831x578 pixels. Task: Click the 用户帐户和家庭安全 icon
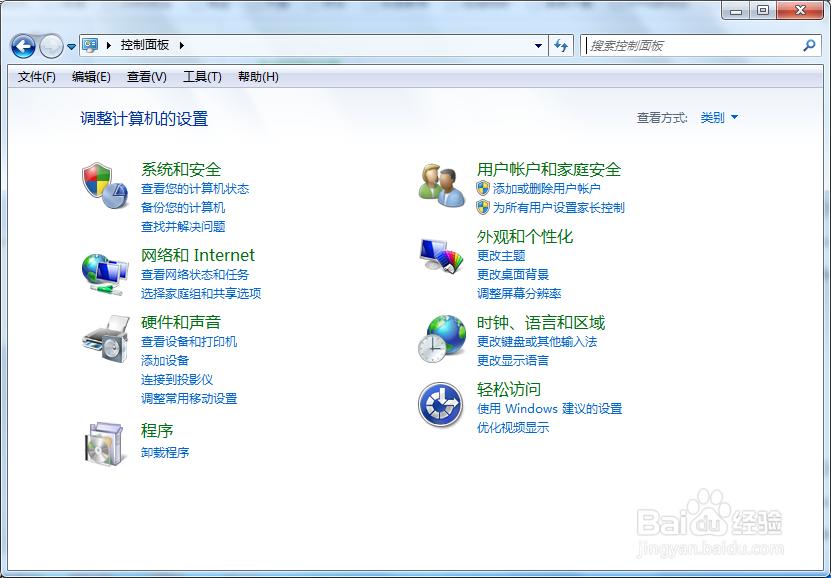[443, 186]
